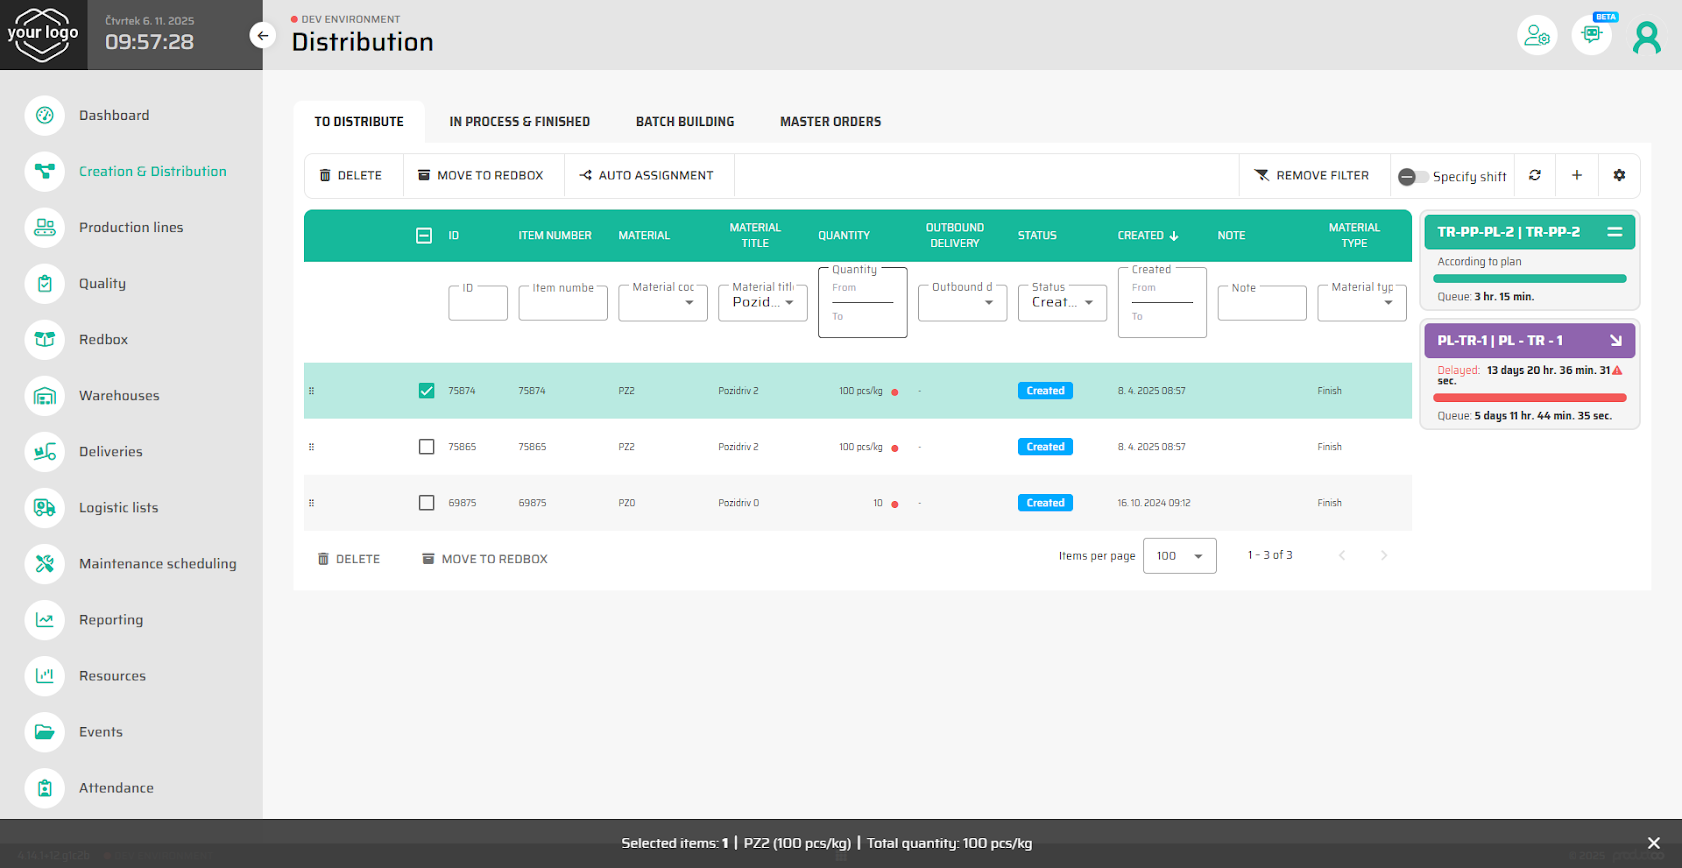The width and height of the screenshot is (1682, 868).
Task: Click the red delayed progress bar for PL-TR-1
Action: (x=1531, y=398)
